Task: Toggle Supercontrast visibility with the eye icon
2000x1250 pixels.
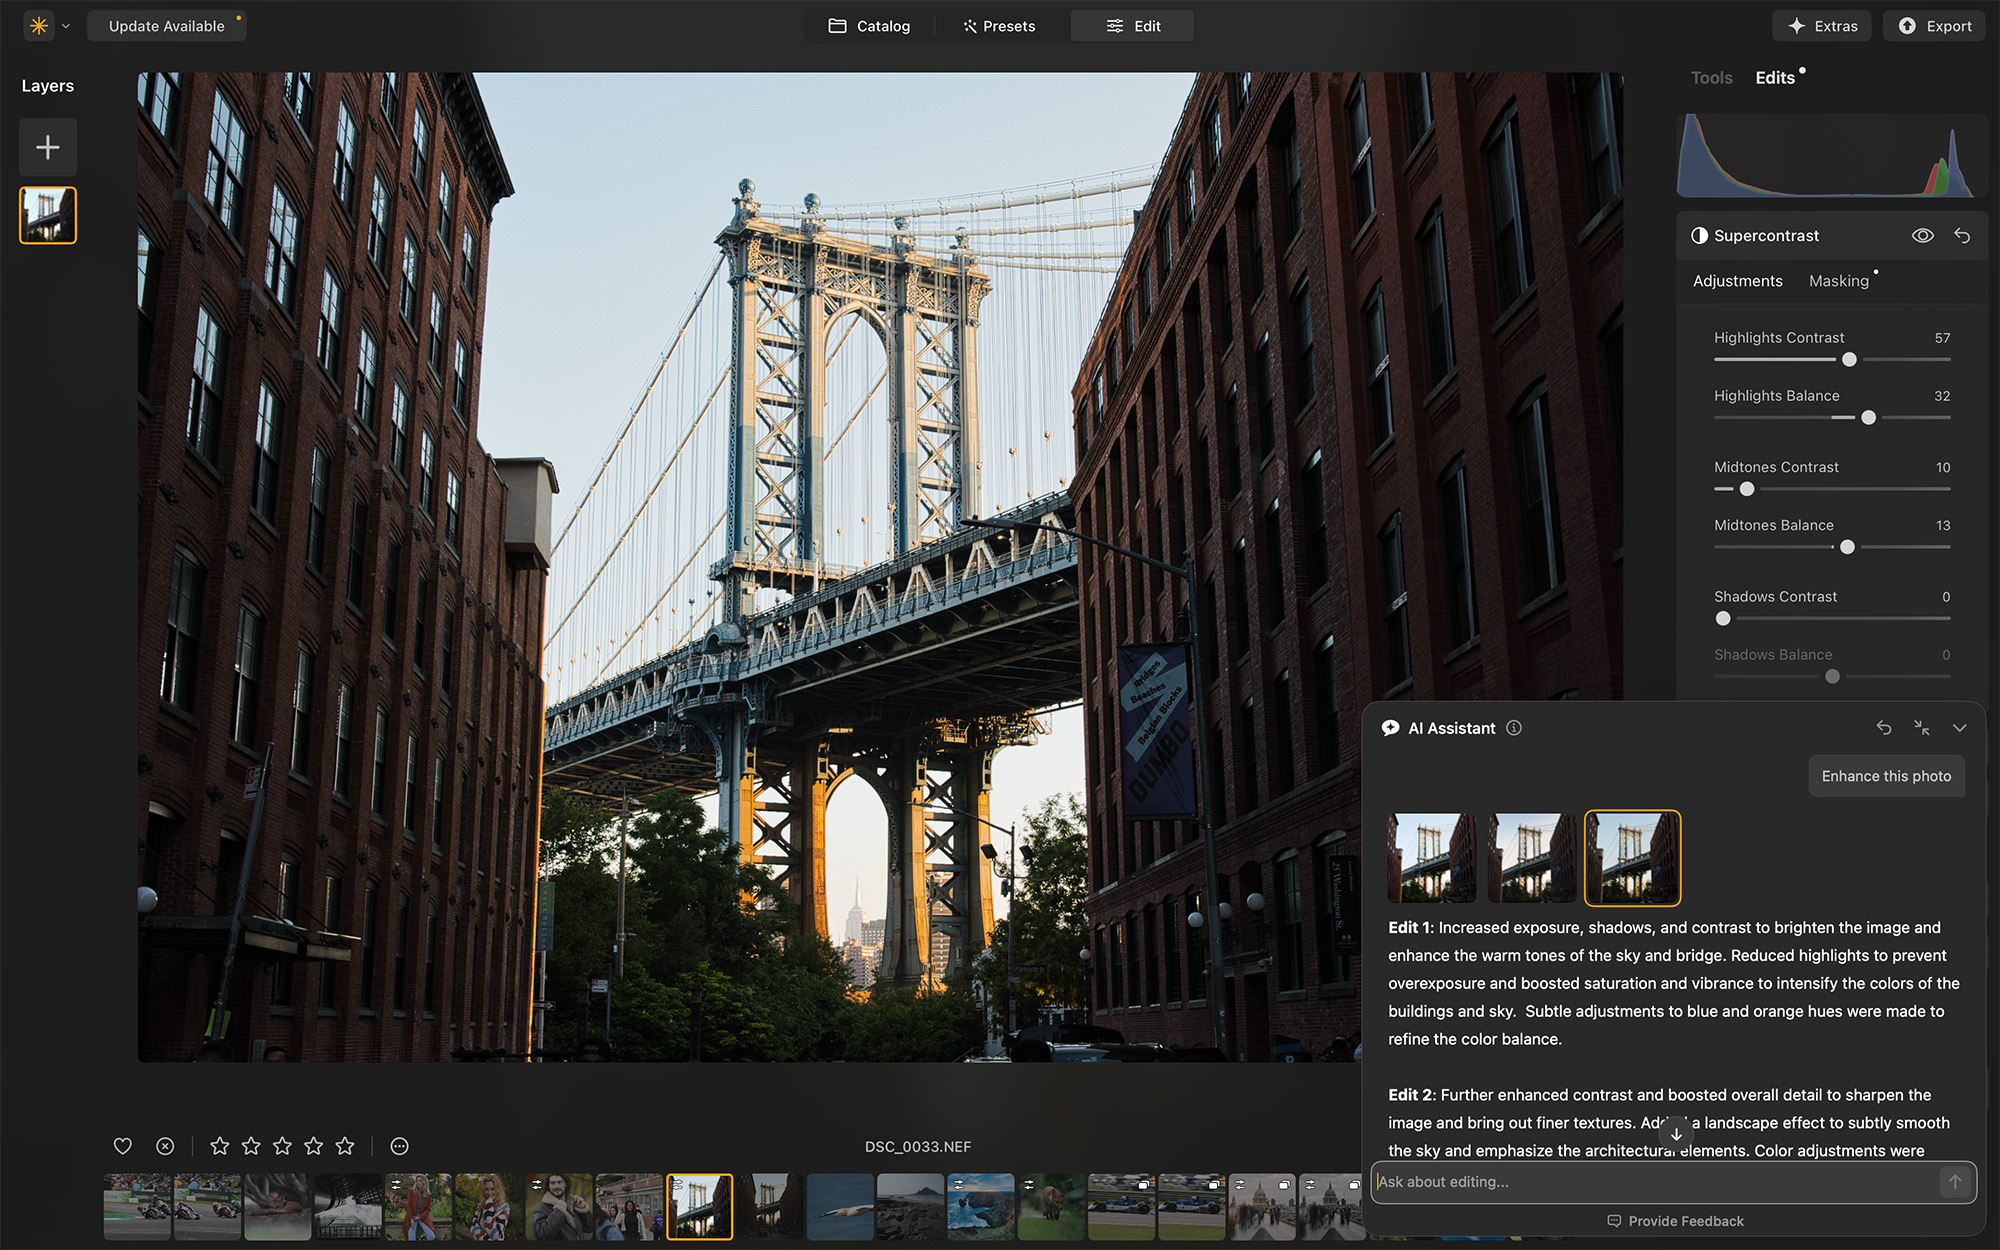Action: point(1923,235)
